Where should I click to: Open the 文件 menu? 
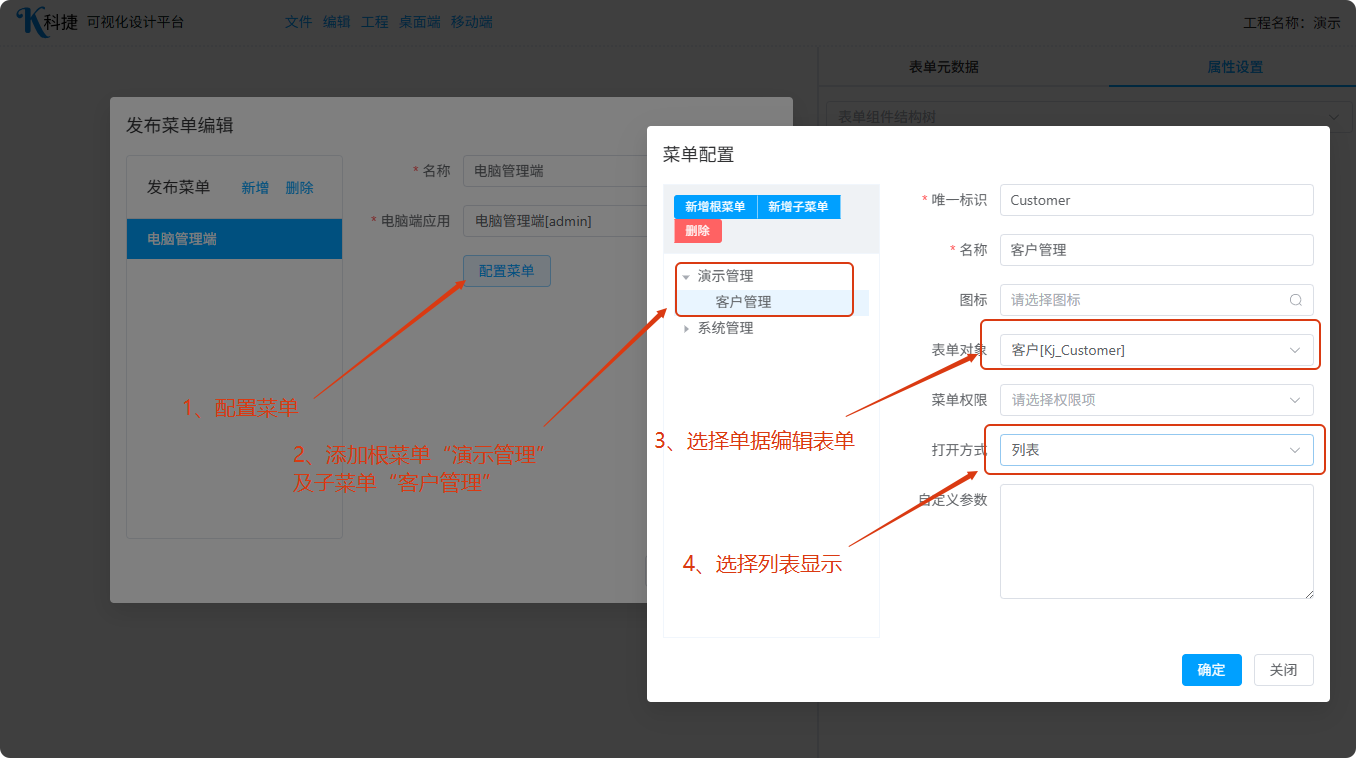pyautogui.click(x=298, y=22)
